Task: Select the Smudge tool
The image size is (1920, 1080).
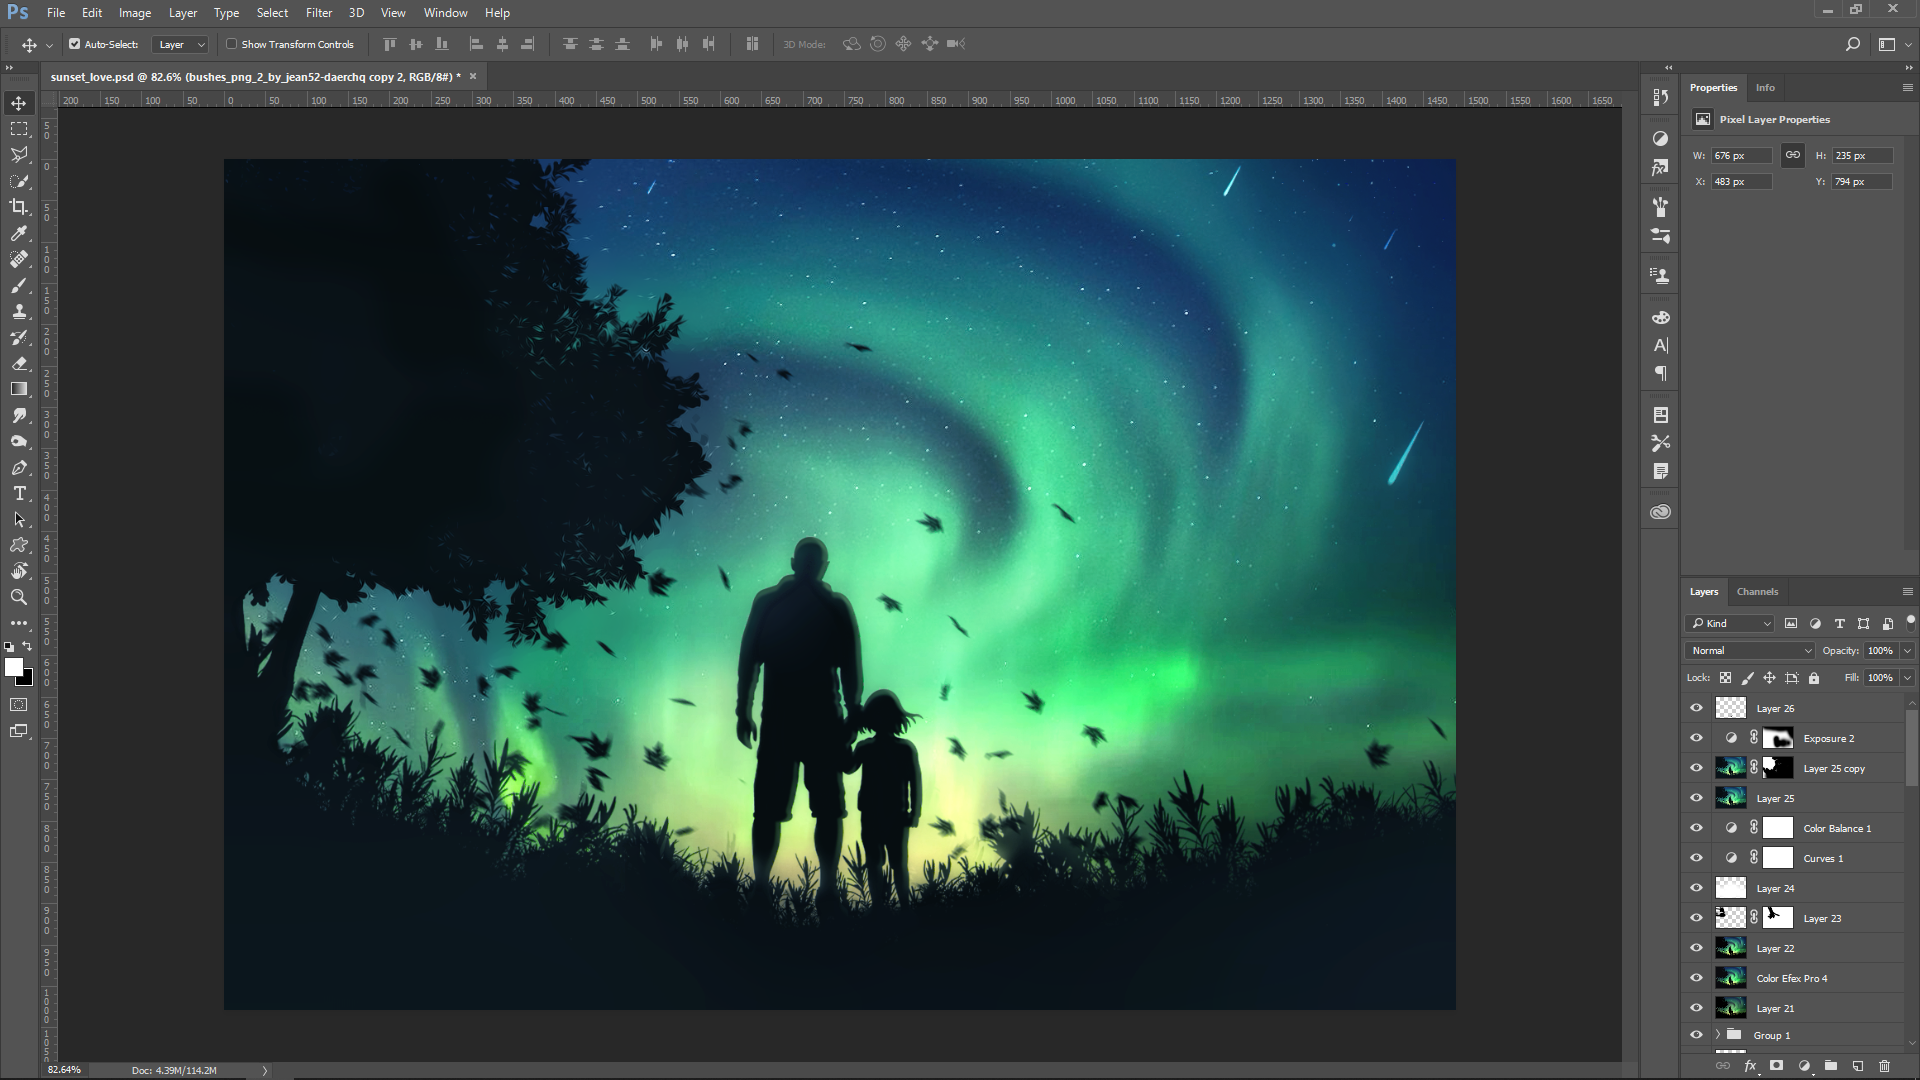Action: tap(19, 415)
